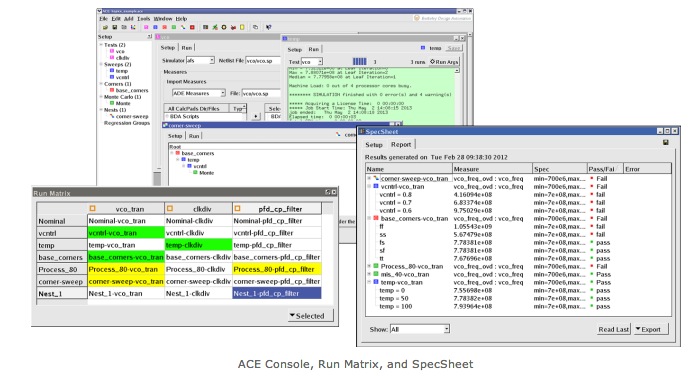Click the Run Args button
Viewport: 700px width, 377px height.
tap(444, 62)
